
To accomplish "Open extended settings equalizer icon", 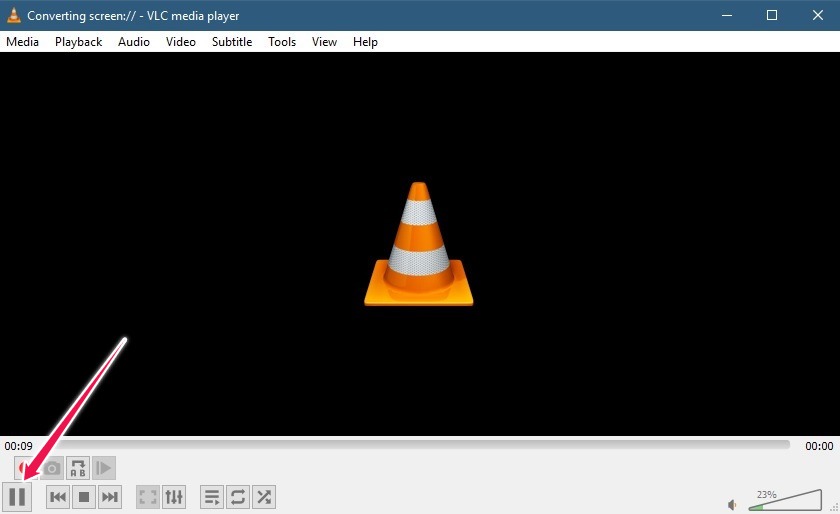I will click(x=174, y=497).
